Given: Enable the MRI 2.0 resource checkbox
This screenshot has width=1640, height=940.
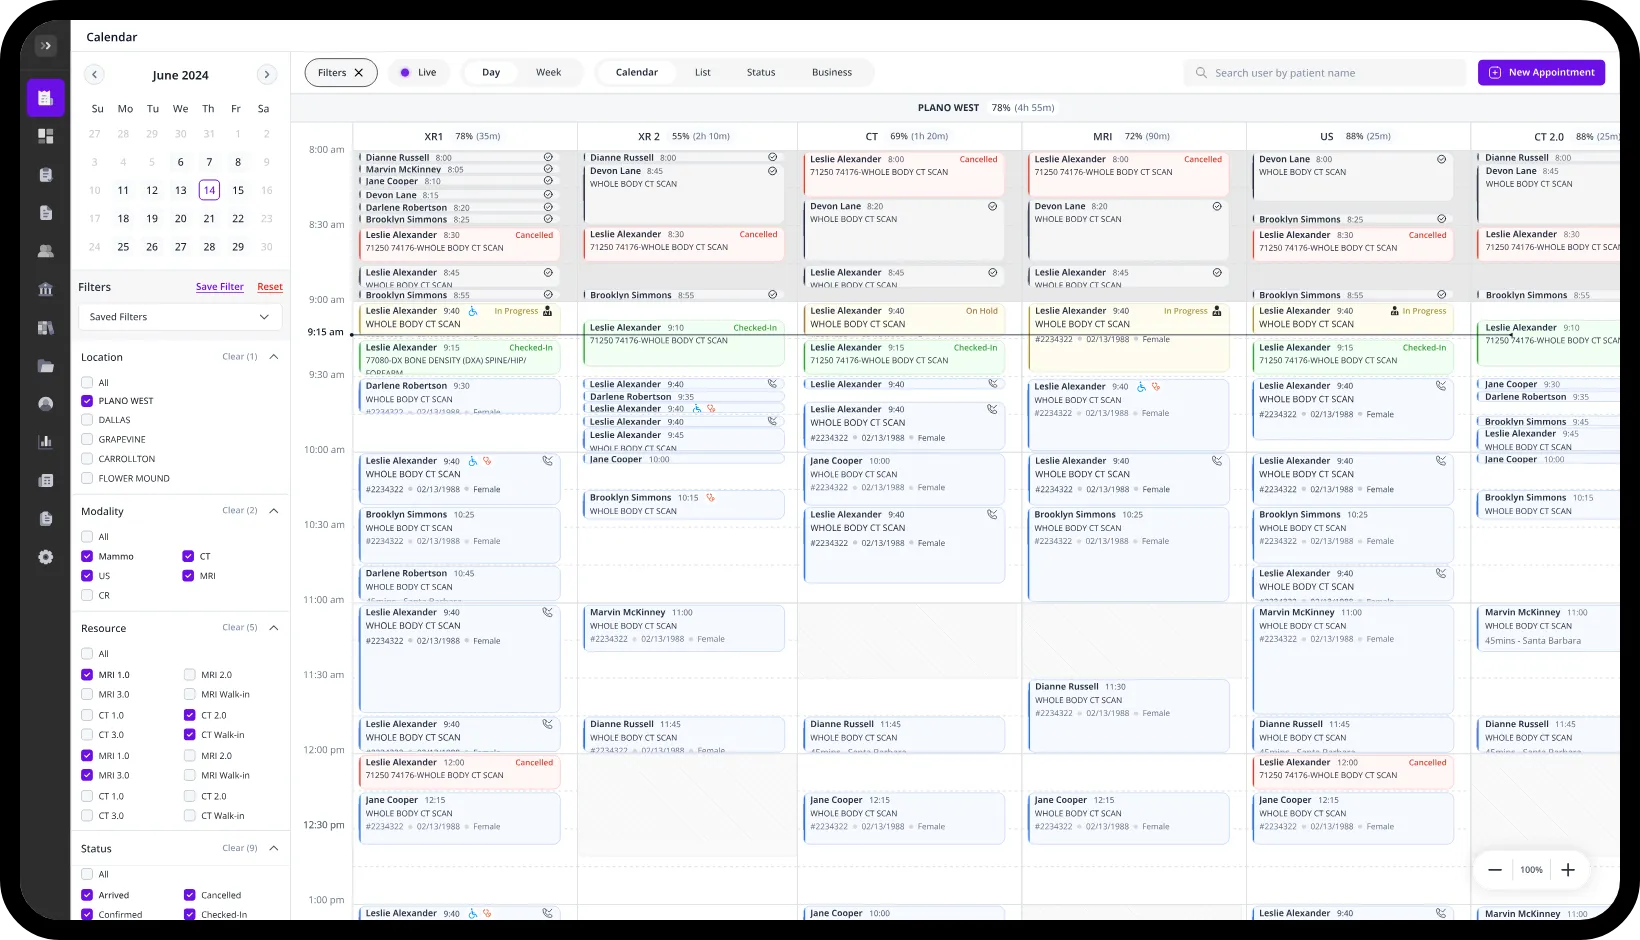Looking at the screenshot, I should pos(190,675).
